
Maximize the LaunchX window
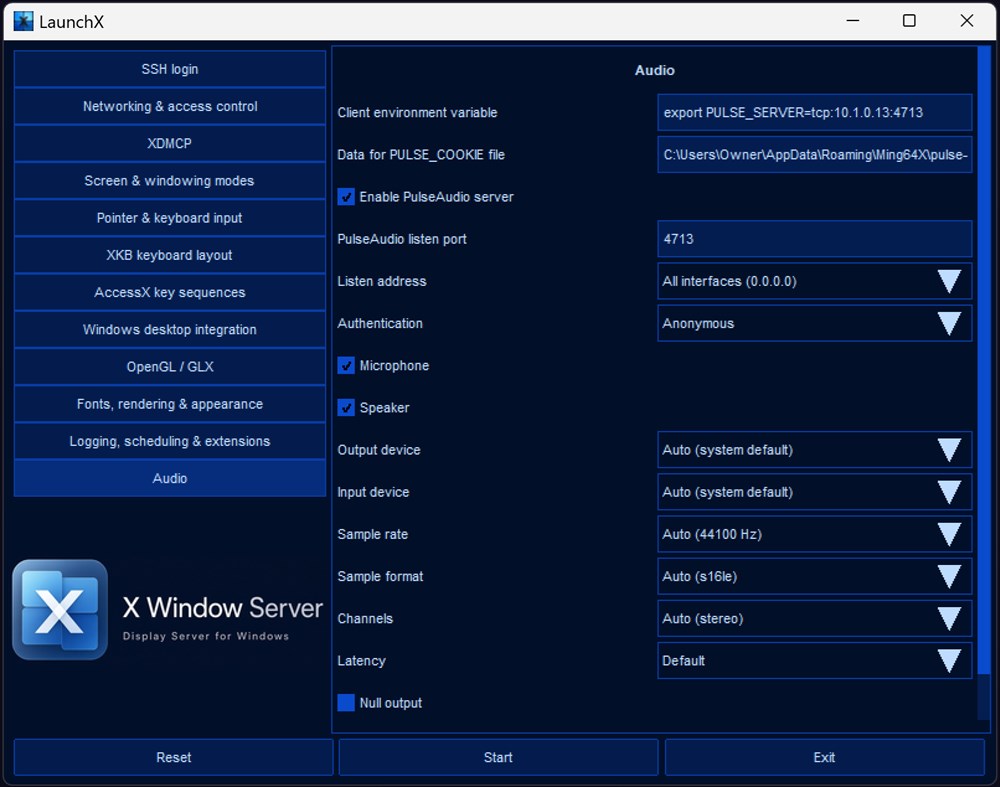pyautogui.click(x=909, y=20)
